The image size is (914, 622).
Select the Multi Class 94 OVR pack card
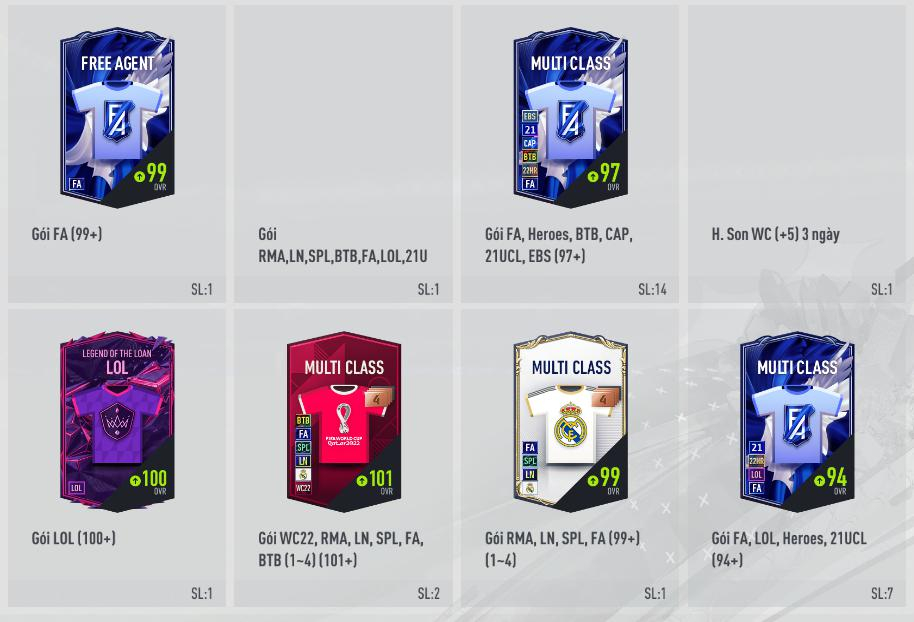tap(797, 421)
